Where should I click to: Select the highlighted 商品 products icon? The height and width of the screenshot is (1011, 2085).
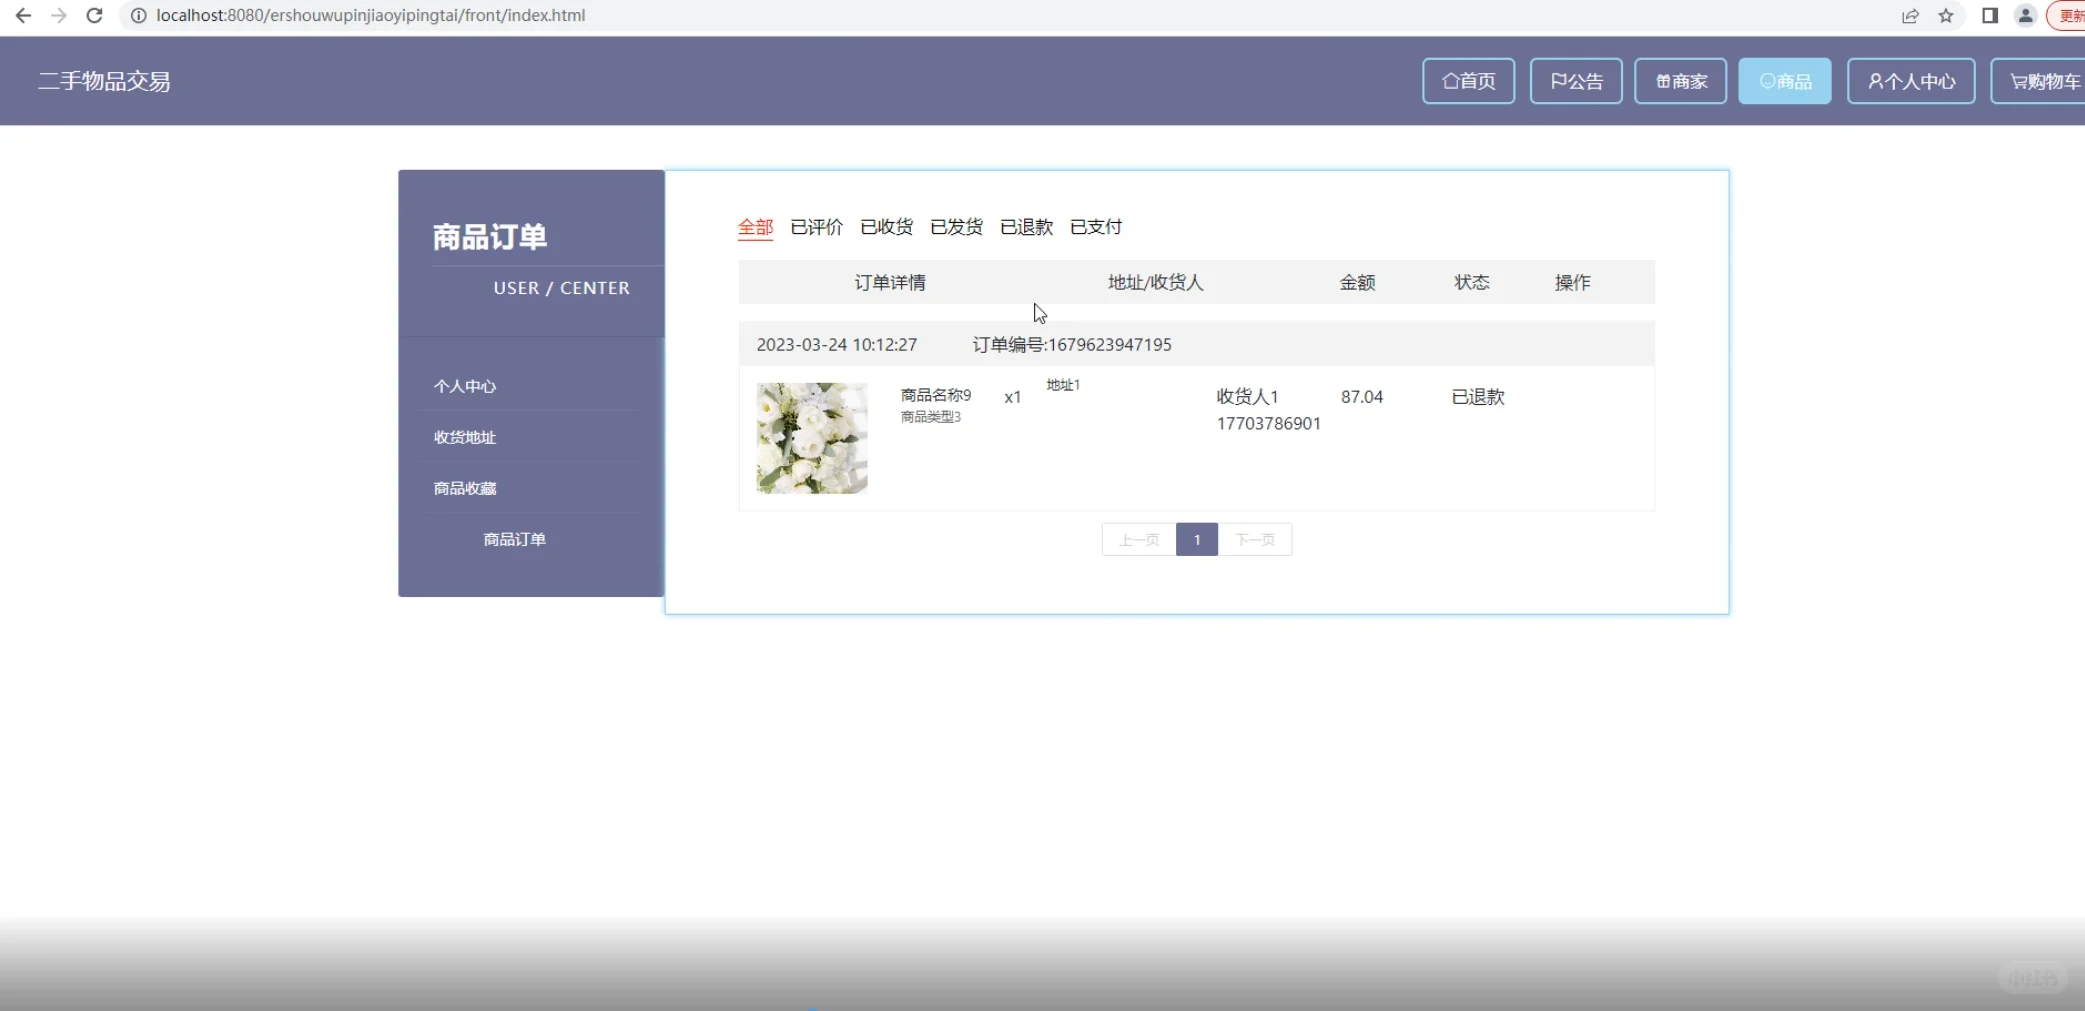coord(1785,81)
